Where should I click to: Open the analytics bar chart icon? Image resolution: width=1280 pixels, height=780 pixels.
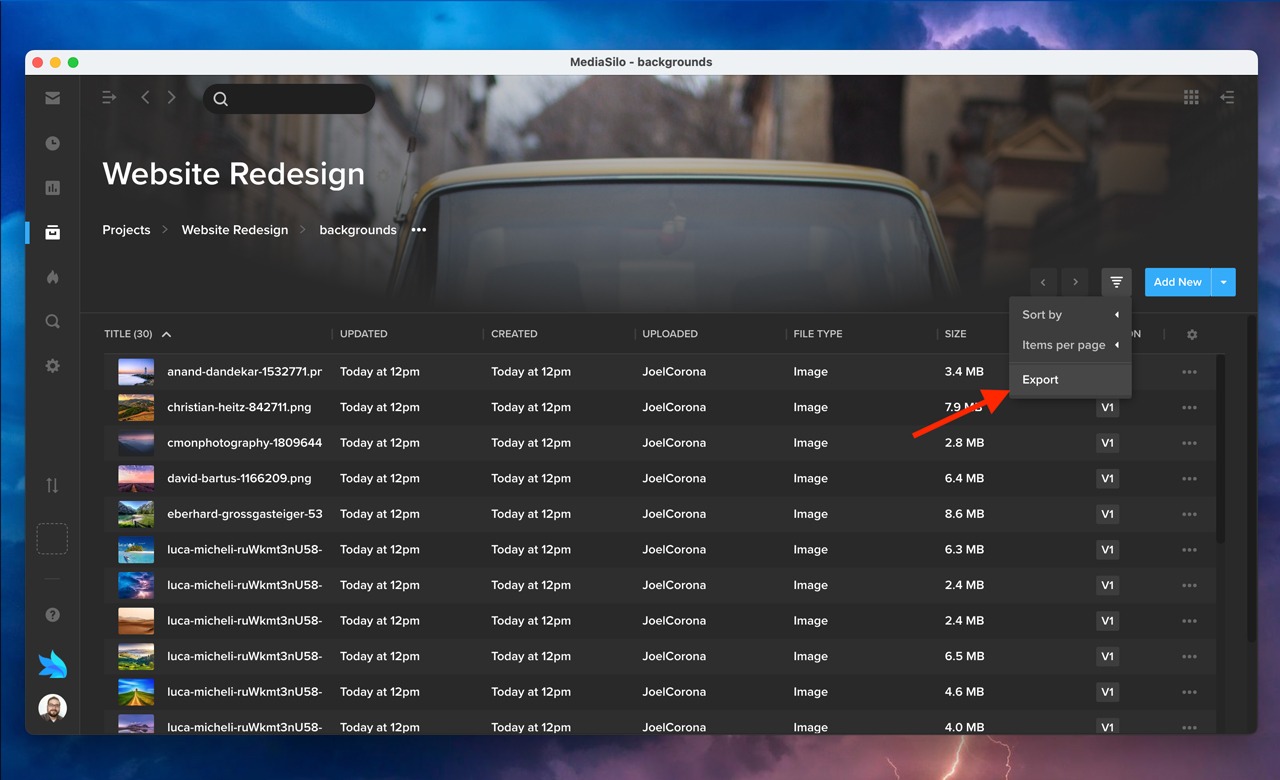[x=52, y=188]
